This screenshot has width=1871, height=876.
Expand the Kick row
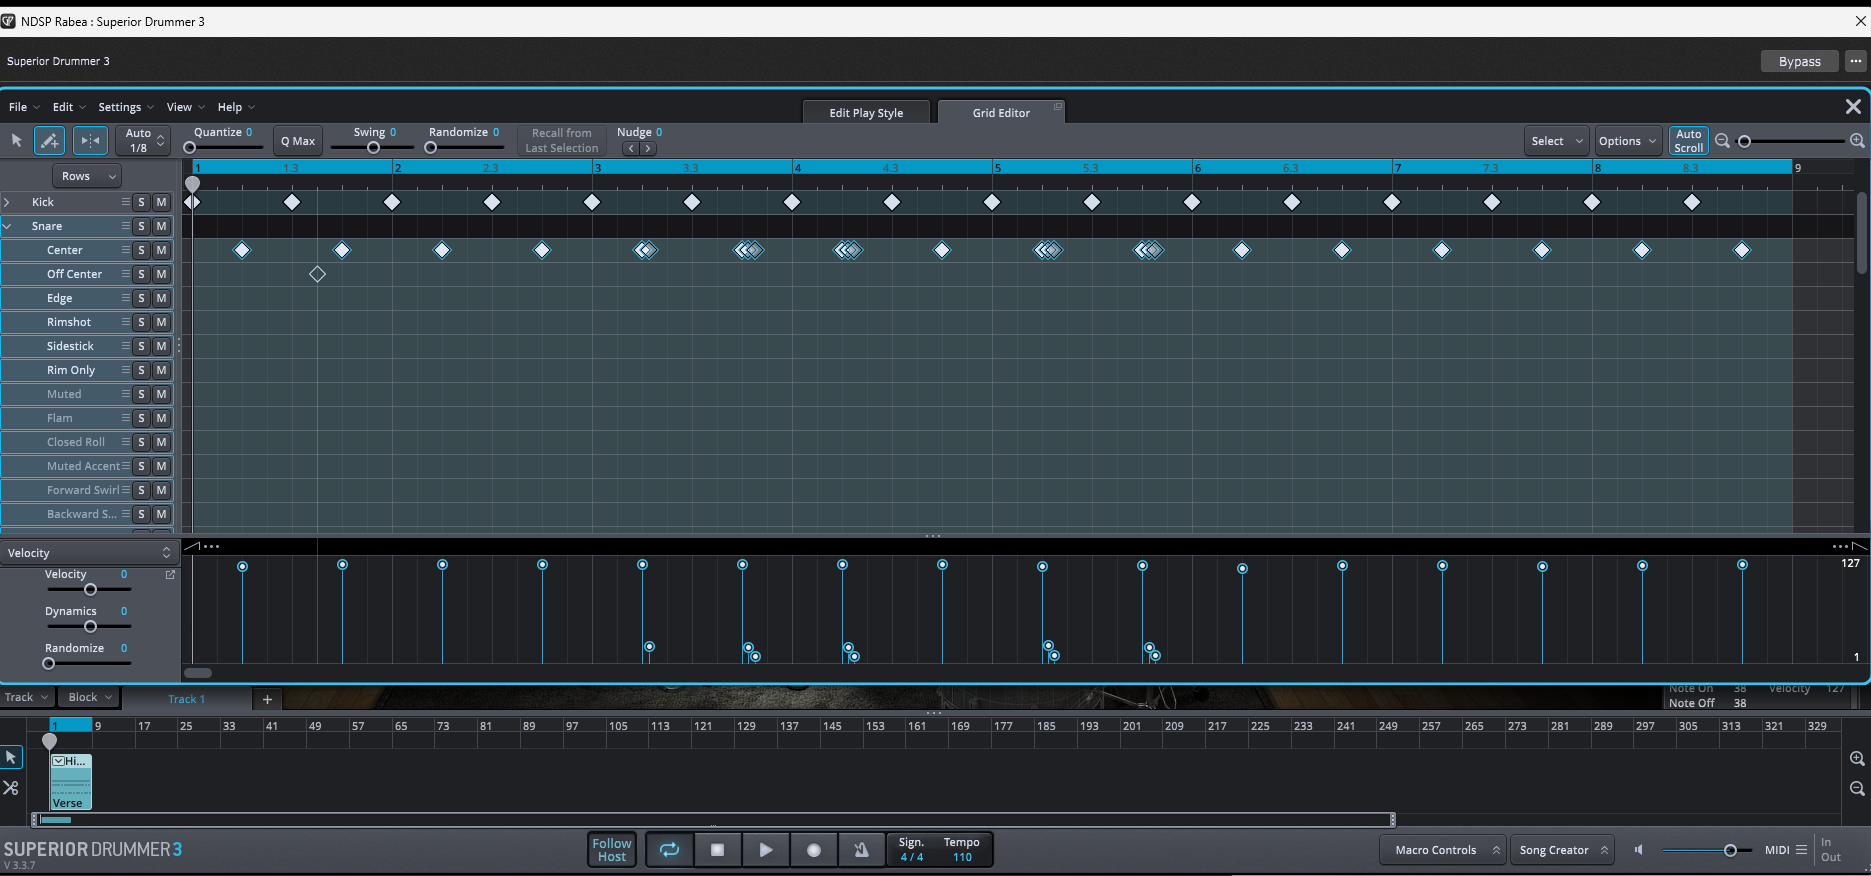pyautogui.click(x=7, y=202)
